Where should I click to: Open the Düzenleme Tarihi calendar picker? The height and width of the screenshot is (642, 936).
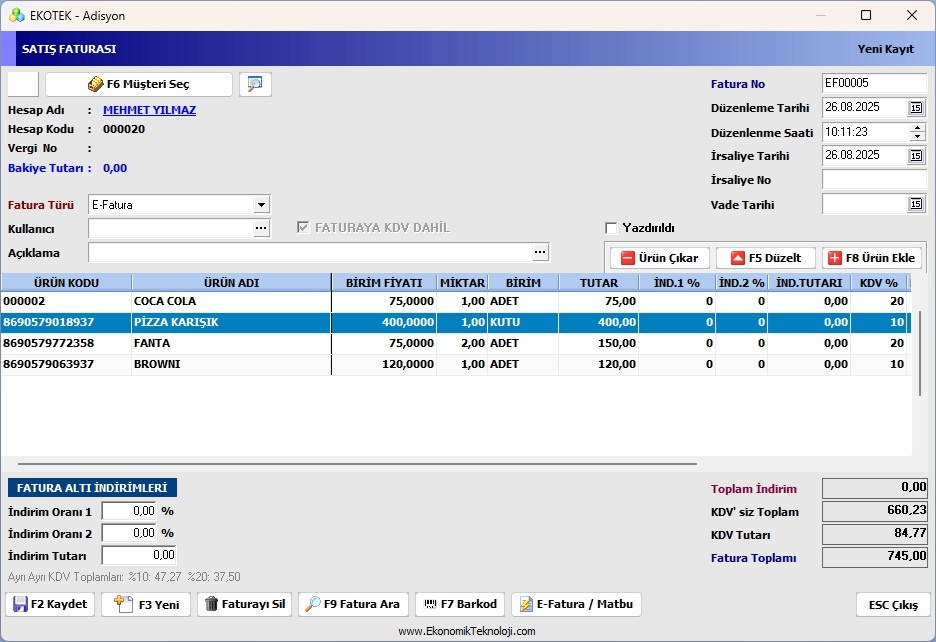coord(916,108)
